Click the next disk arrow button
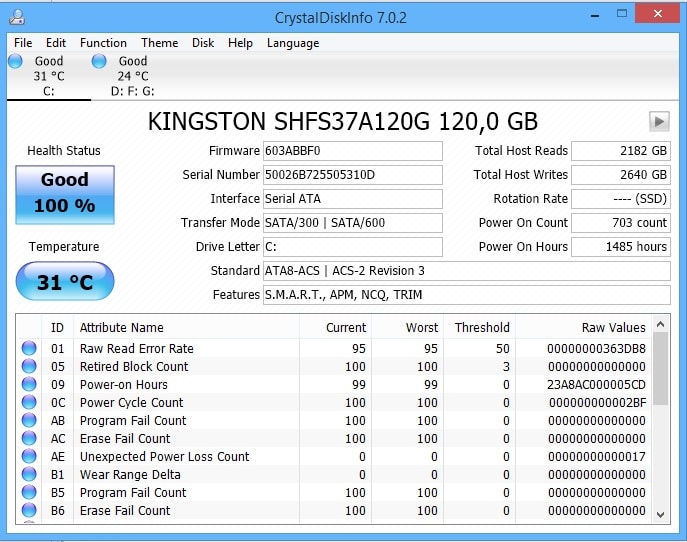The height and width of the screenshot is (542, 687). (x=659, y=121)
